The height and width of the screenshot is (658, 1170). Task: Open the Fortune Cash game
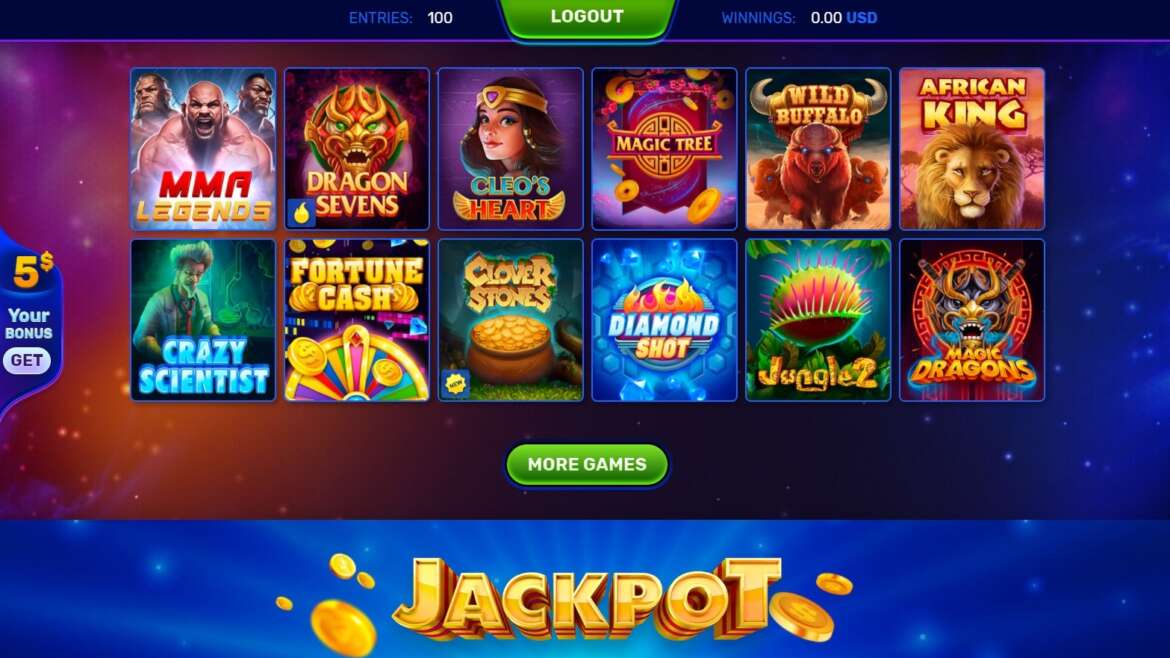point(357,320)
